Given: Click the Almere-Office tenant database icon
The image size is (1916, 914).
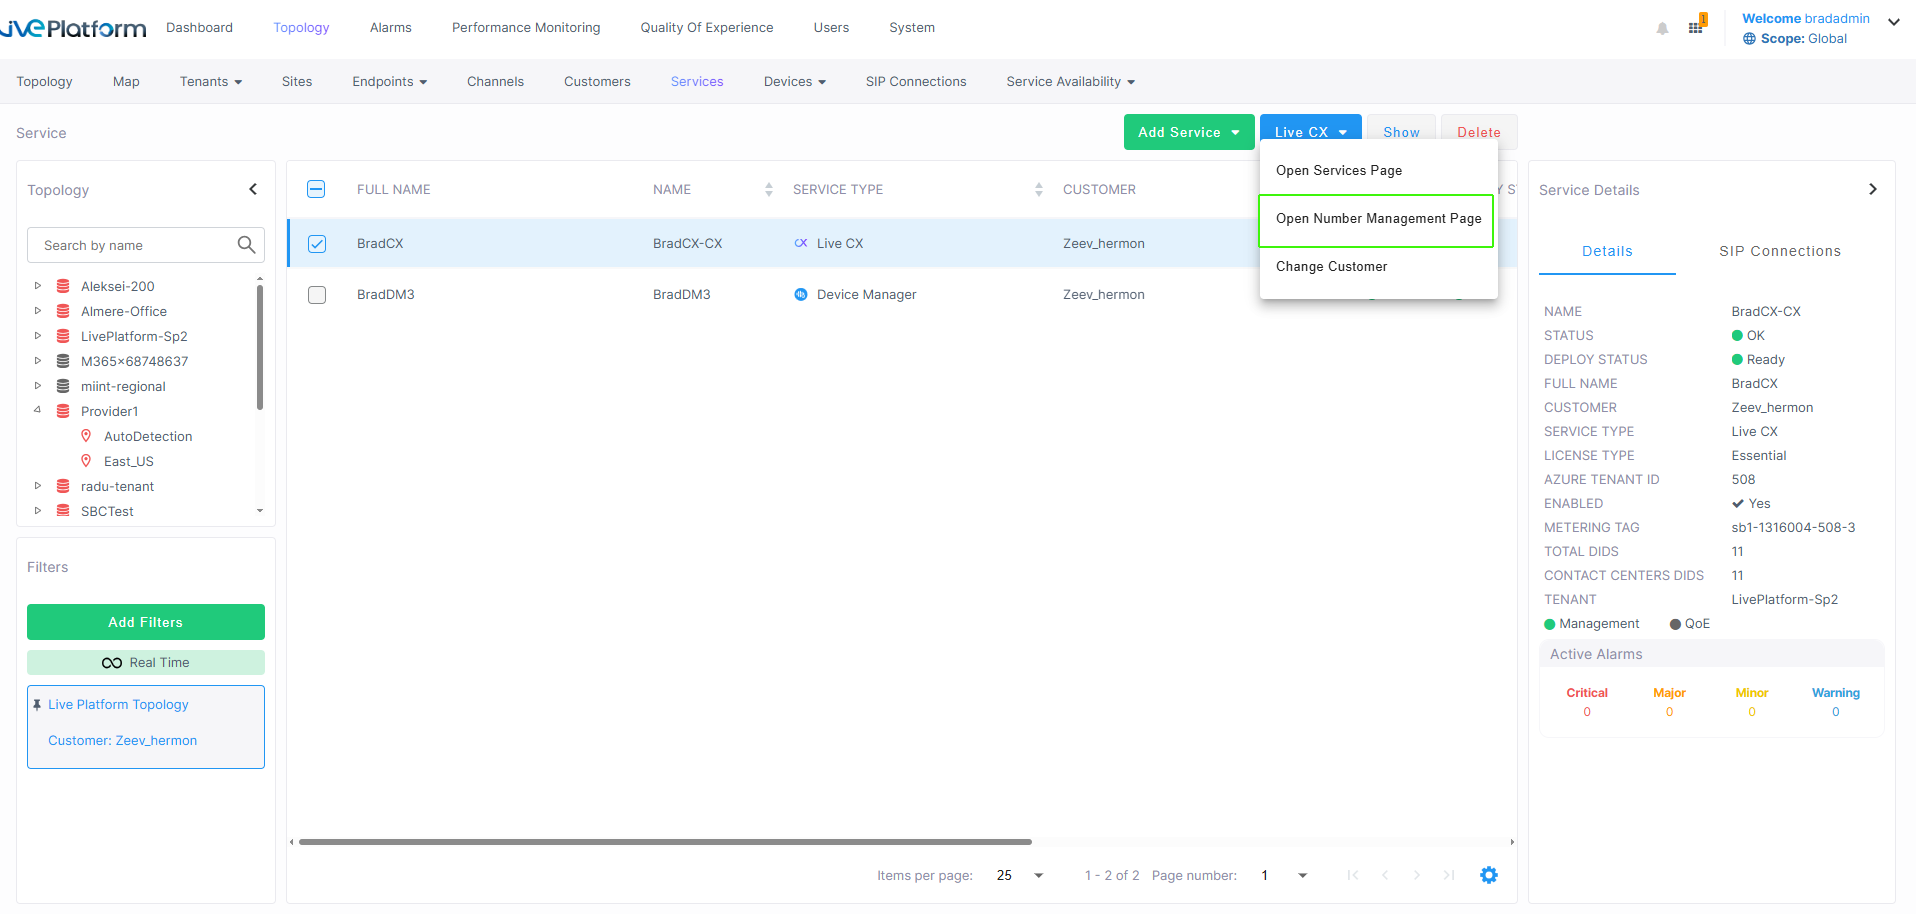Looking at the screenshot, I should tap(63, 311).
